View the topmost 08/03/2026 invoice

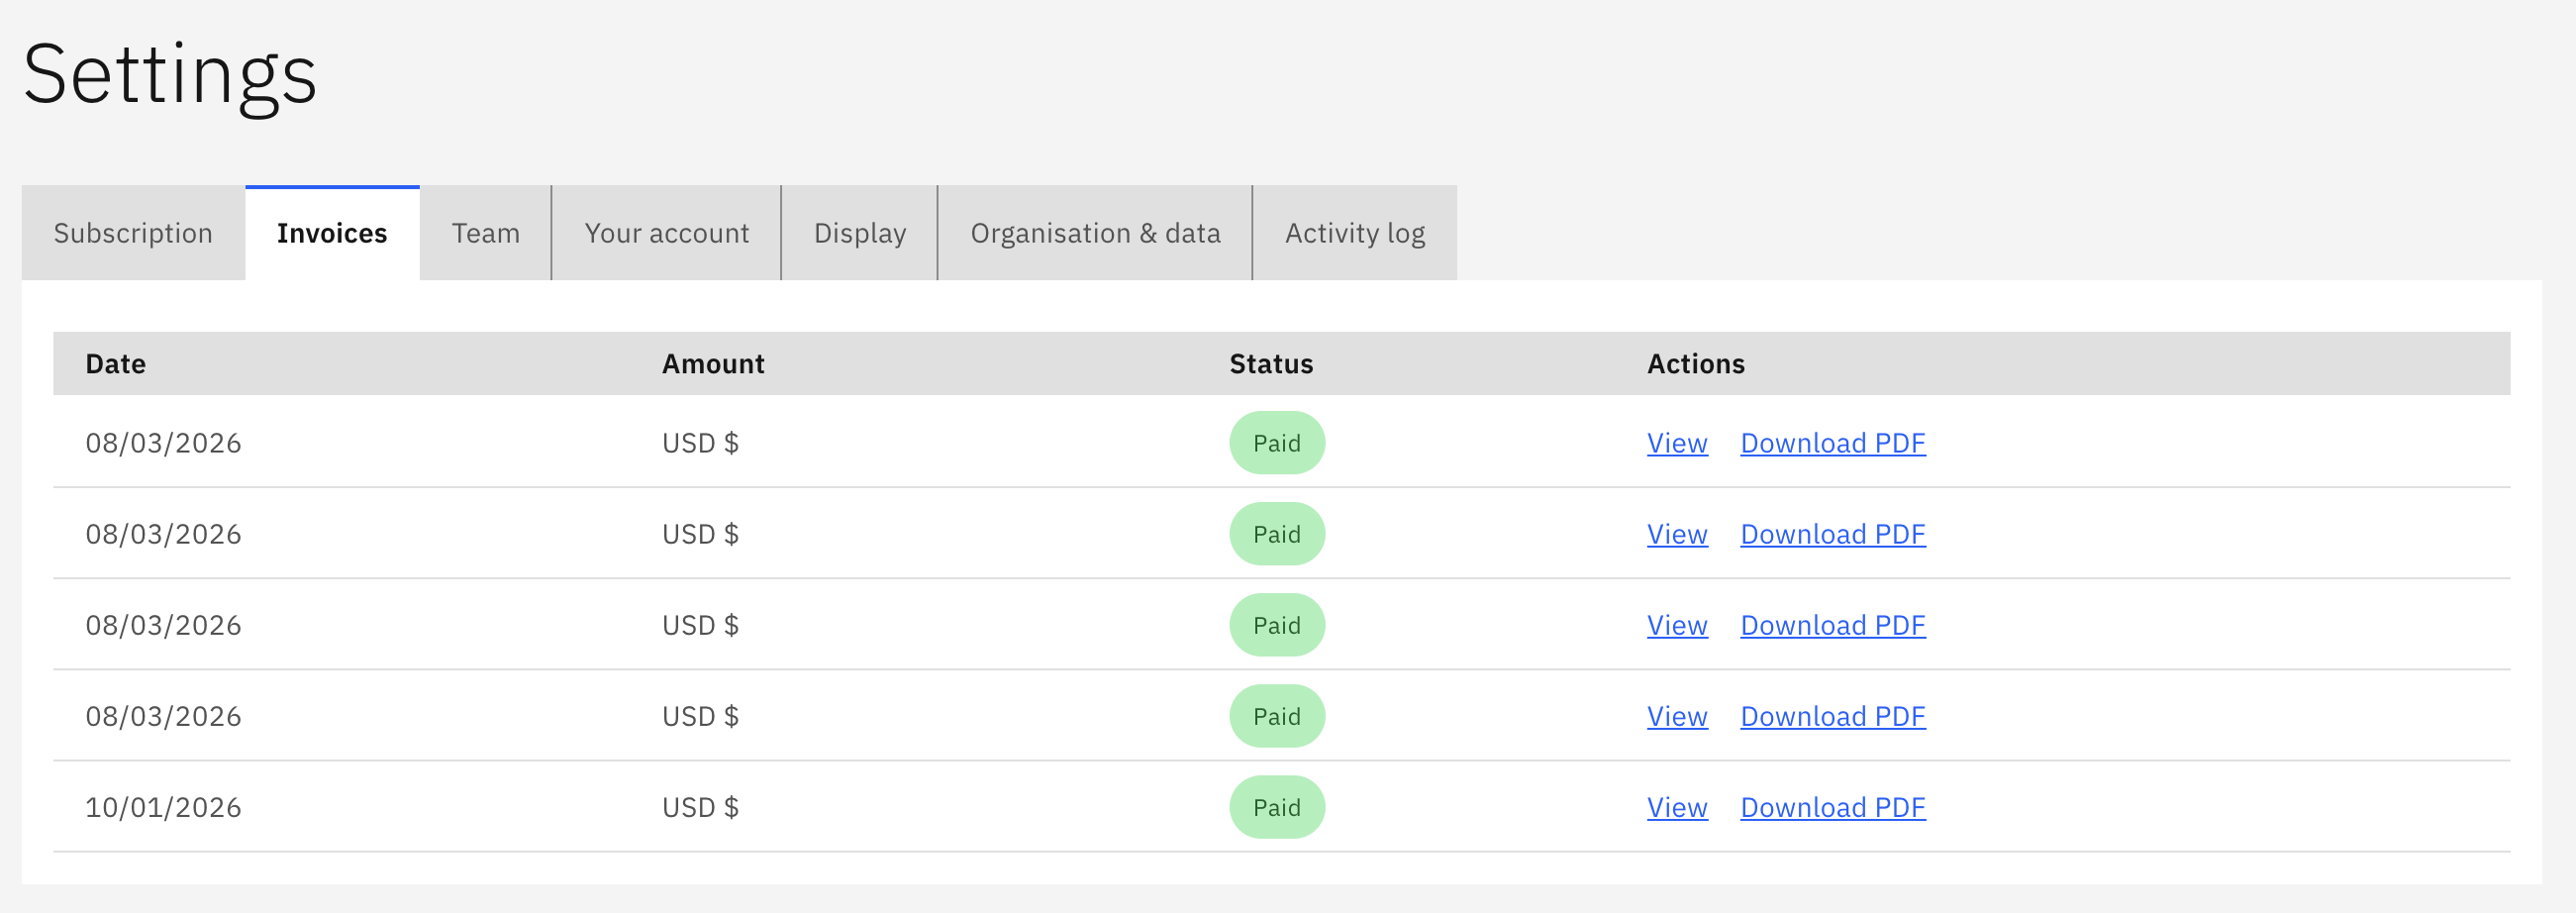(x=1677, y=443)
